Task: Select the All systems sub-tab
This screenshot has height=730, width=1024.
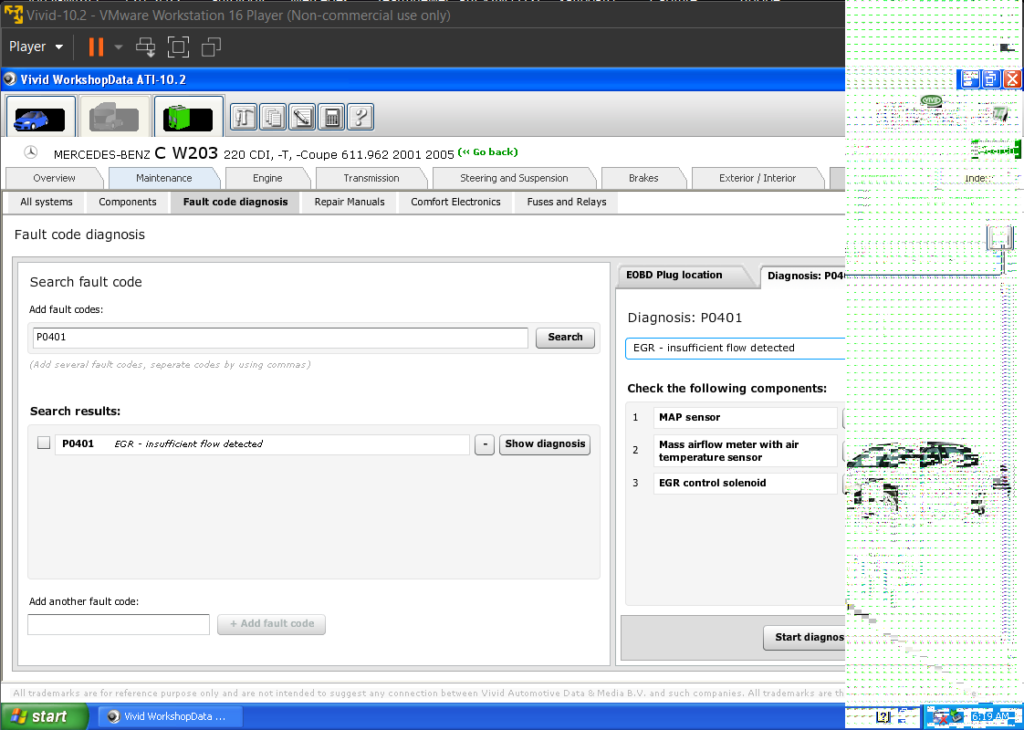Action: coord(46,202)
